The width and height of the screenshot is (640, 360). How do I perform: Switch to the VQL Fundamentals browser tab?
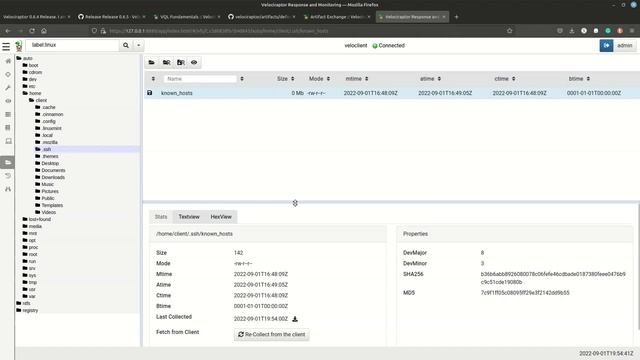(187, 17)
